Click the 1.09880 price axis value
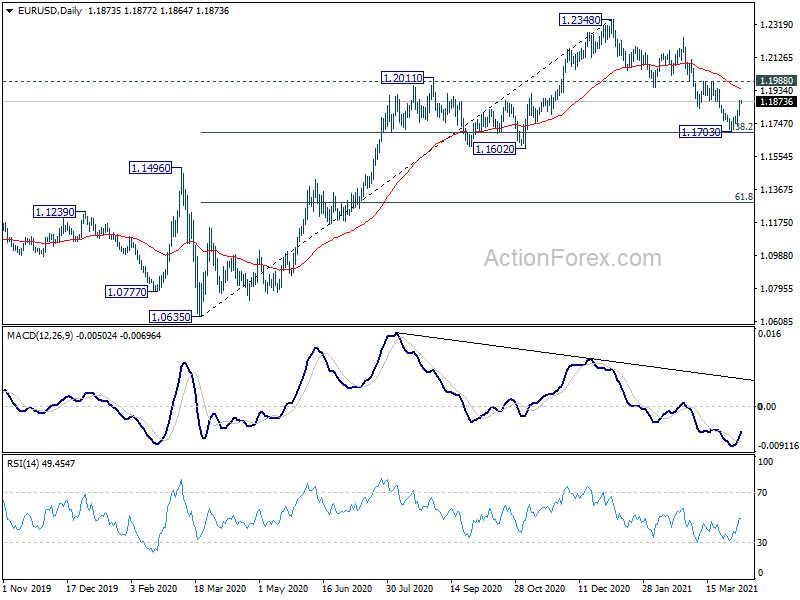800x600 pixels. [x=777, y=256]
